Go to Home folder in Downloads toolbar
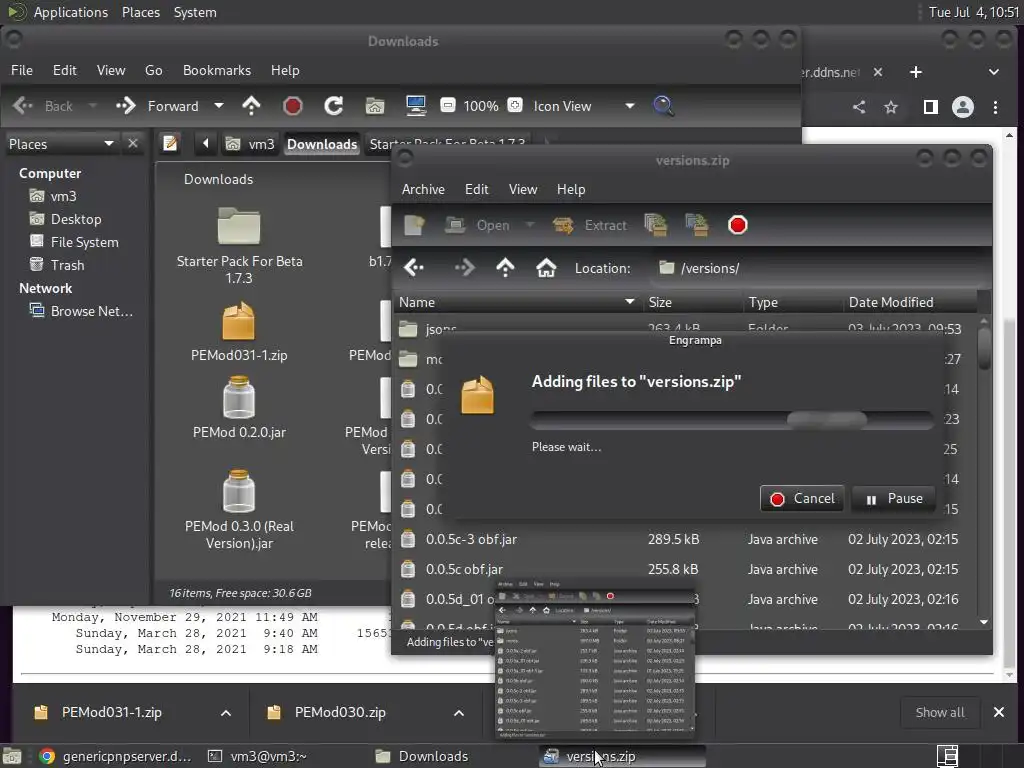The image size is (1024, 768). pos(375,106)
